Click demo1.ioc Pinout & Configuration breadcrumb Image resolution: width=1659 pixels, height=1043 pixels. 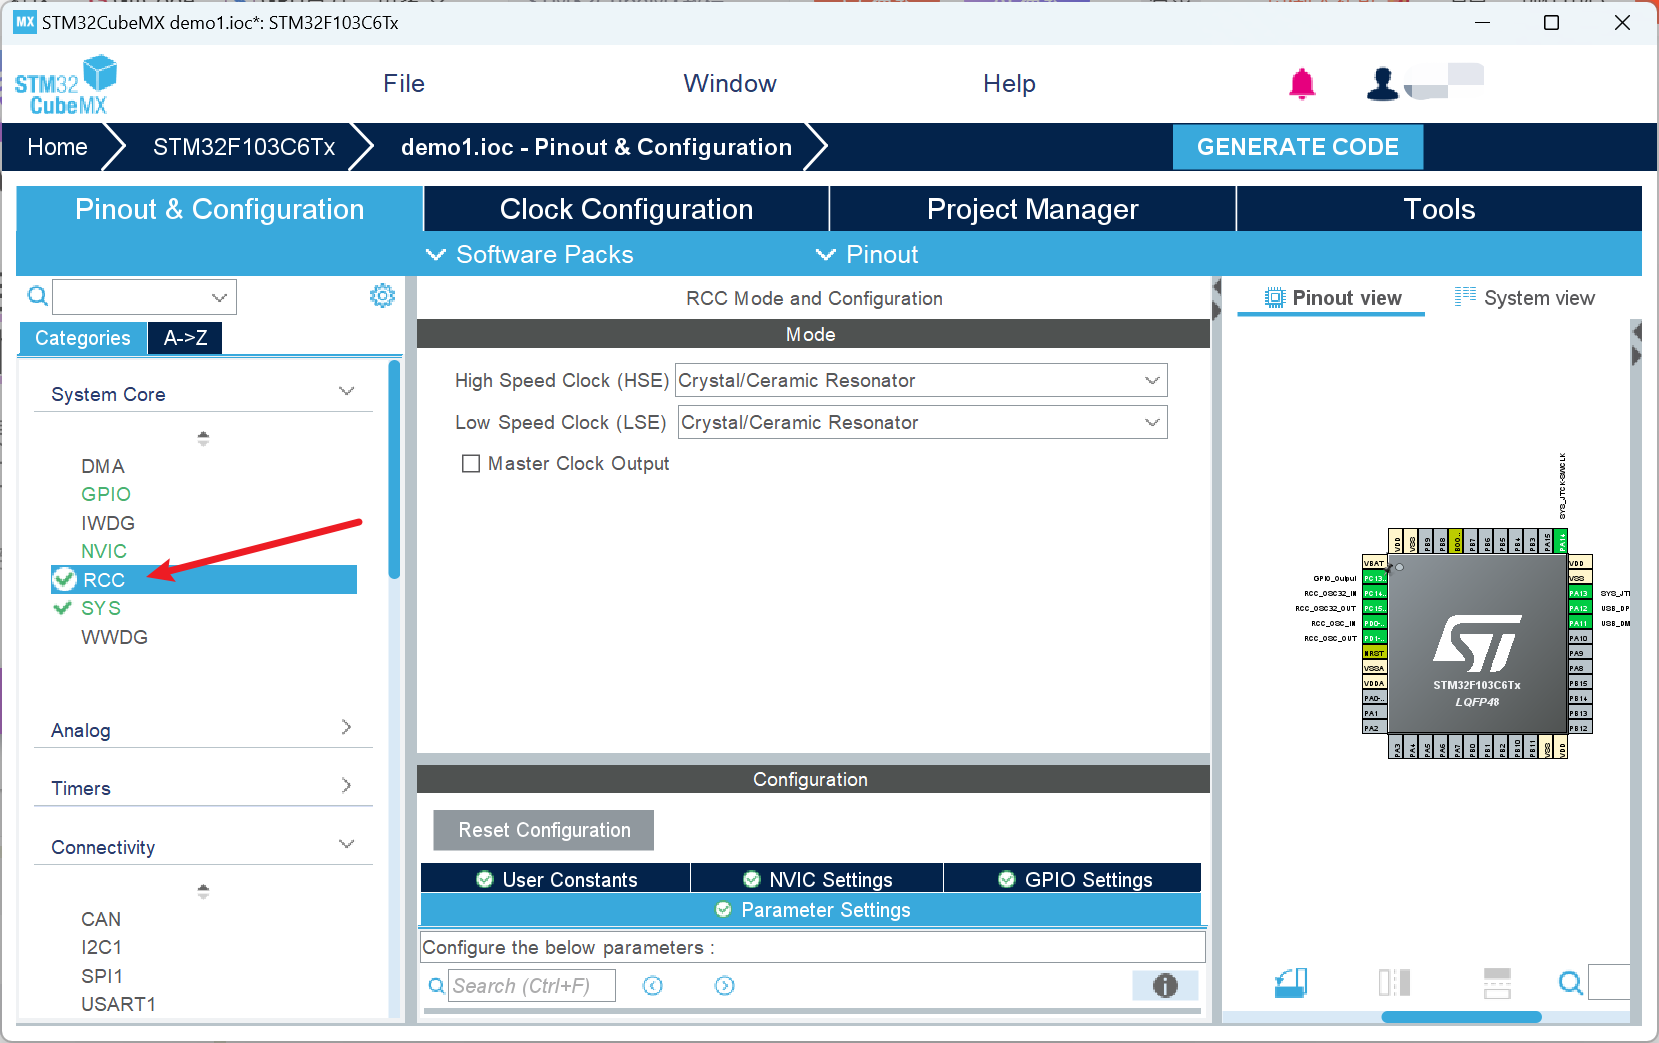(596, 147)
